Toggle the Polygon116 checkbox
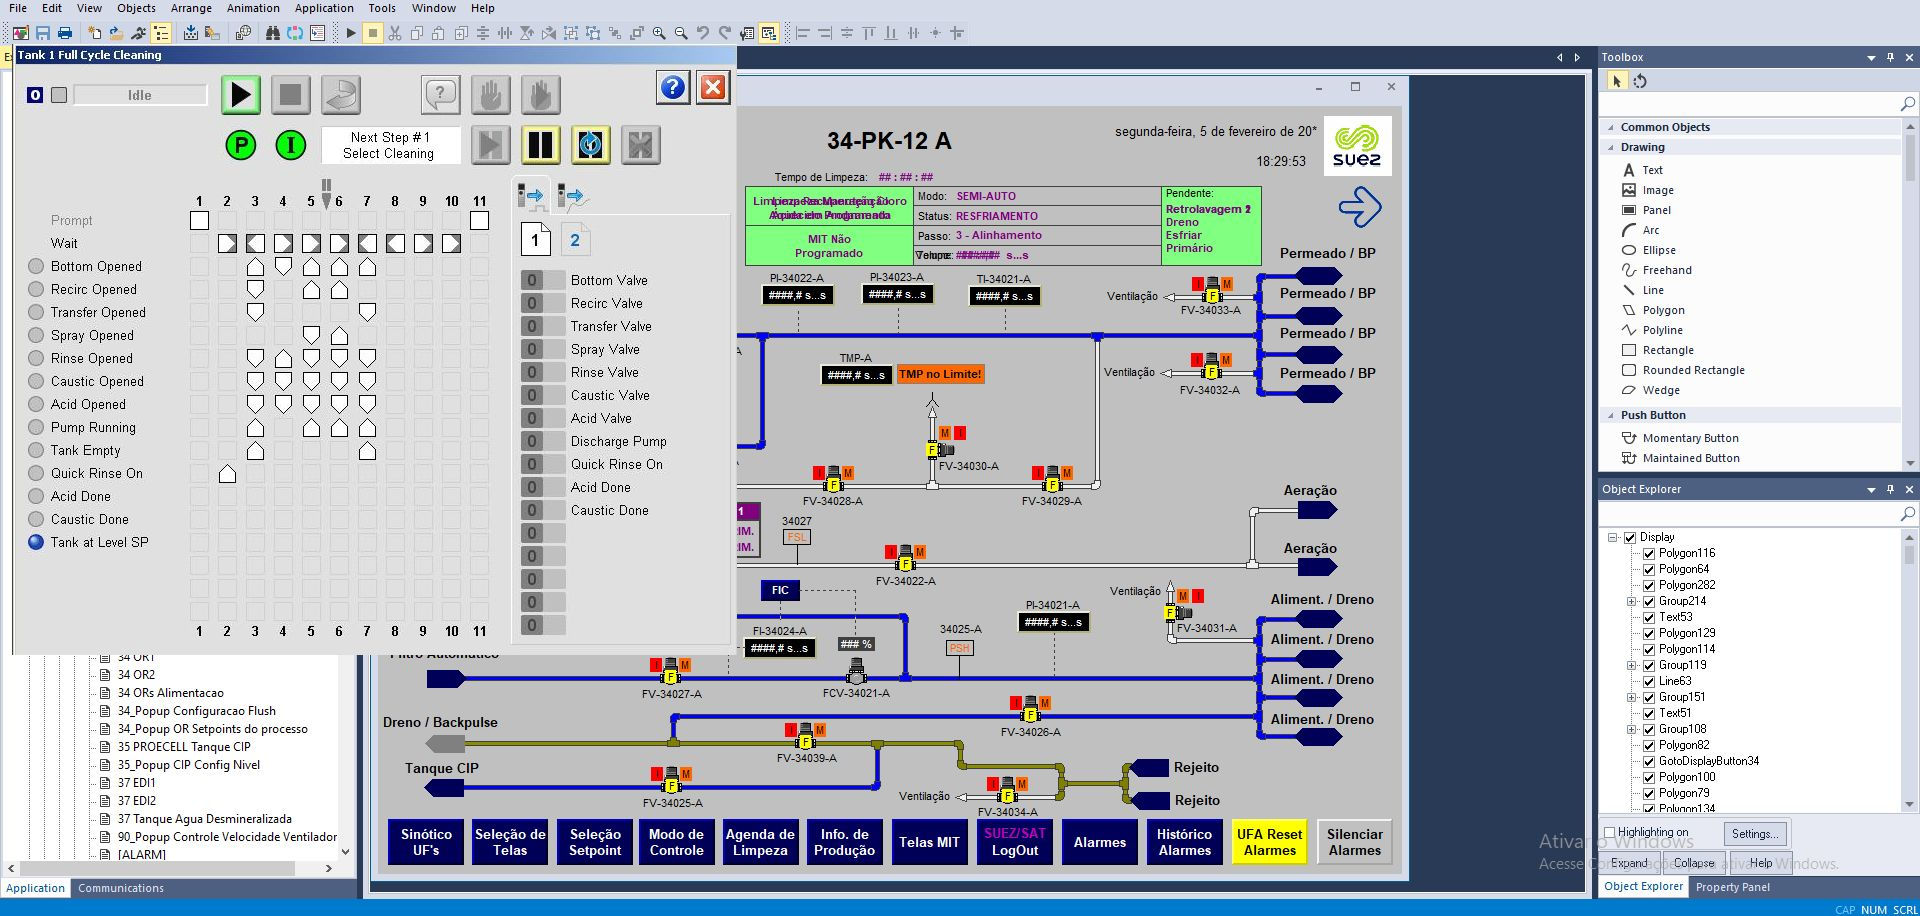 [x=1649, y=553]
